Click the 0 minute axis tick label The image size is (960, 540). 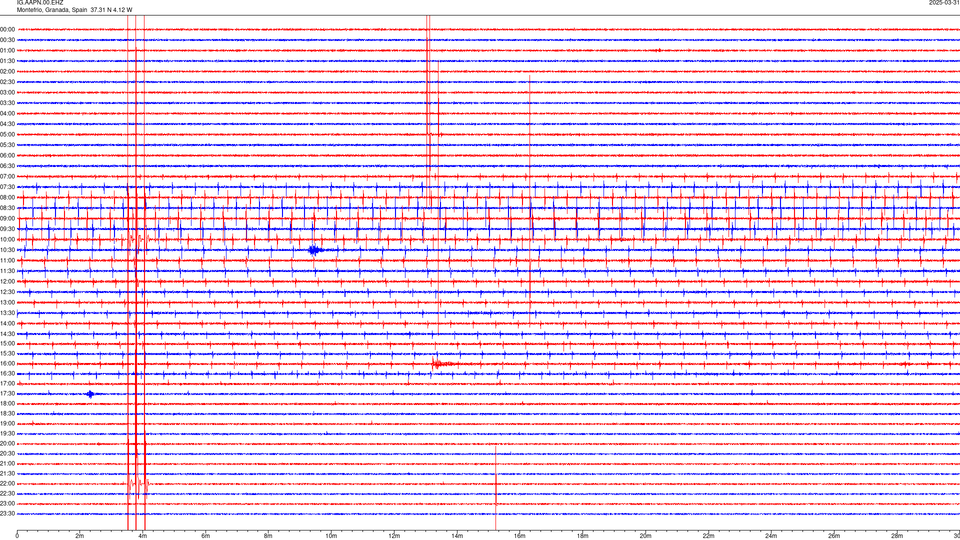click(x=17, y=536)
